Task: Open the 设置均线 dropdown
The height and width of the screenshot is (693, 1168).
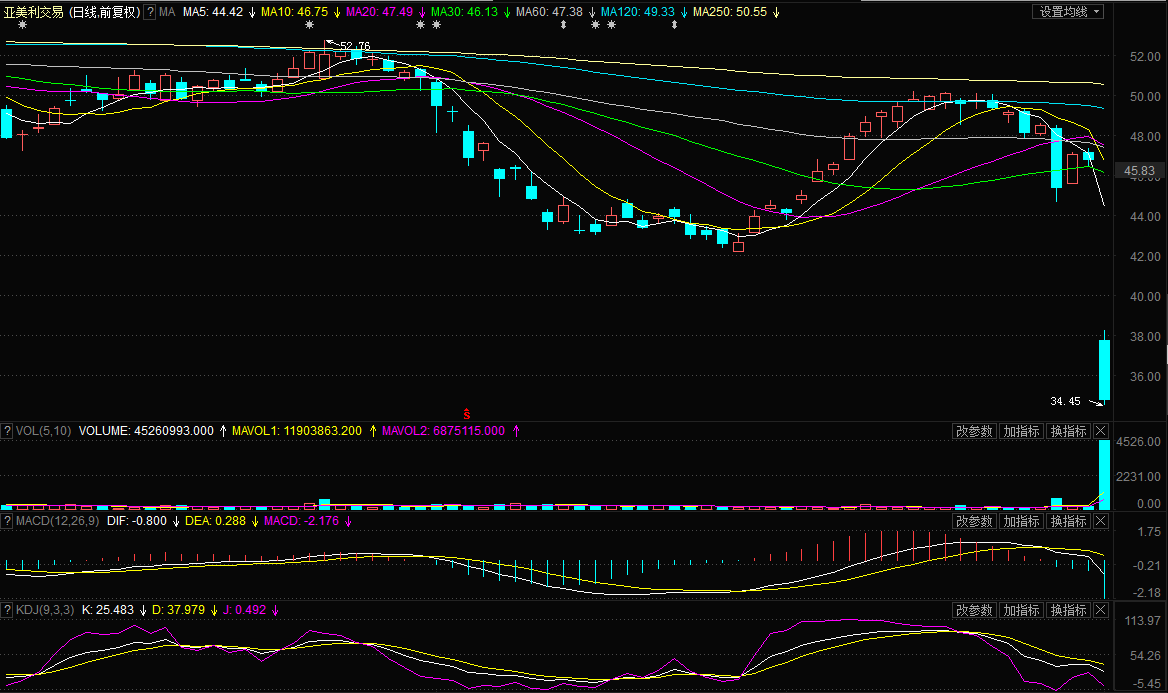Action: (1067, 12)
